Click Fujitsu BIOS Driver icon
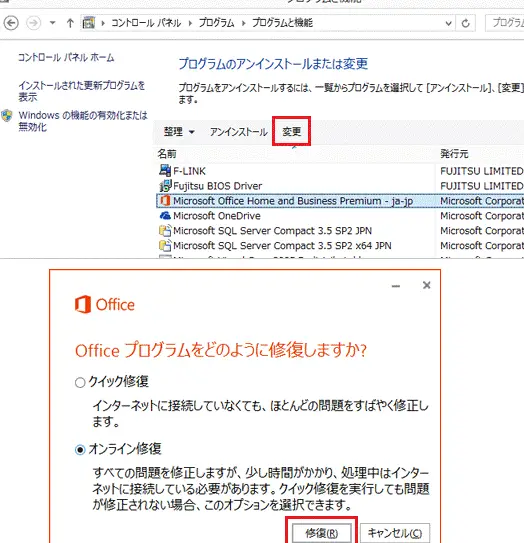 pyautogui.click(x=165, y=186)
